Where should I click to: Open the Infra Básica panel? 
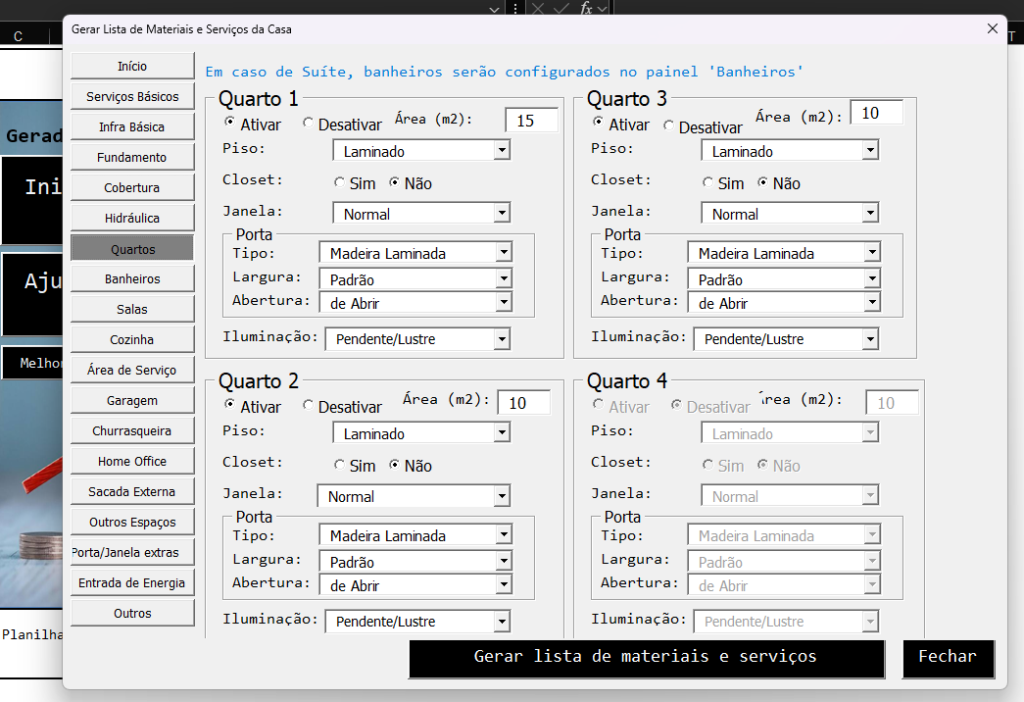click(x=132, y=127)
